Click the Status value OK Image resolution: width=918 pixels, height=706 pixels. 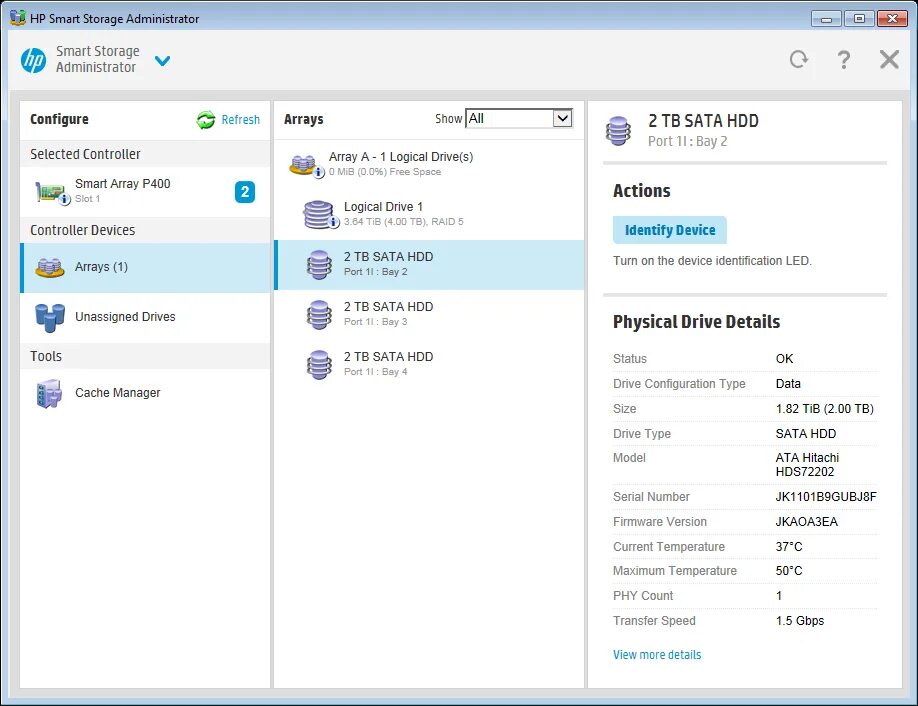[x=785, y=359]
